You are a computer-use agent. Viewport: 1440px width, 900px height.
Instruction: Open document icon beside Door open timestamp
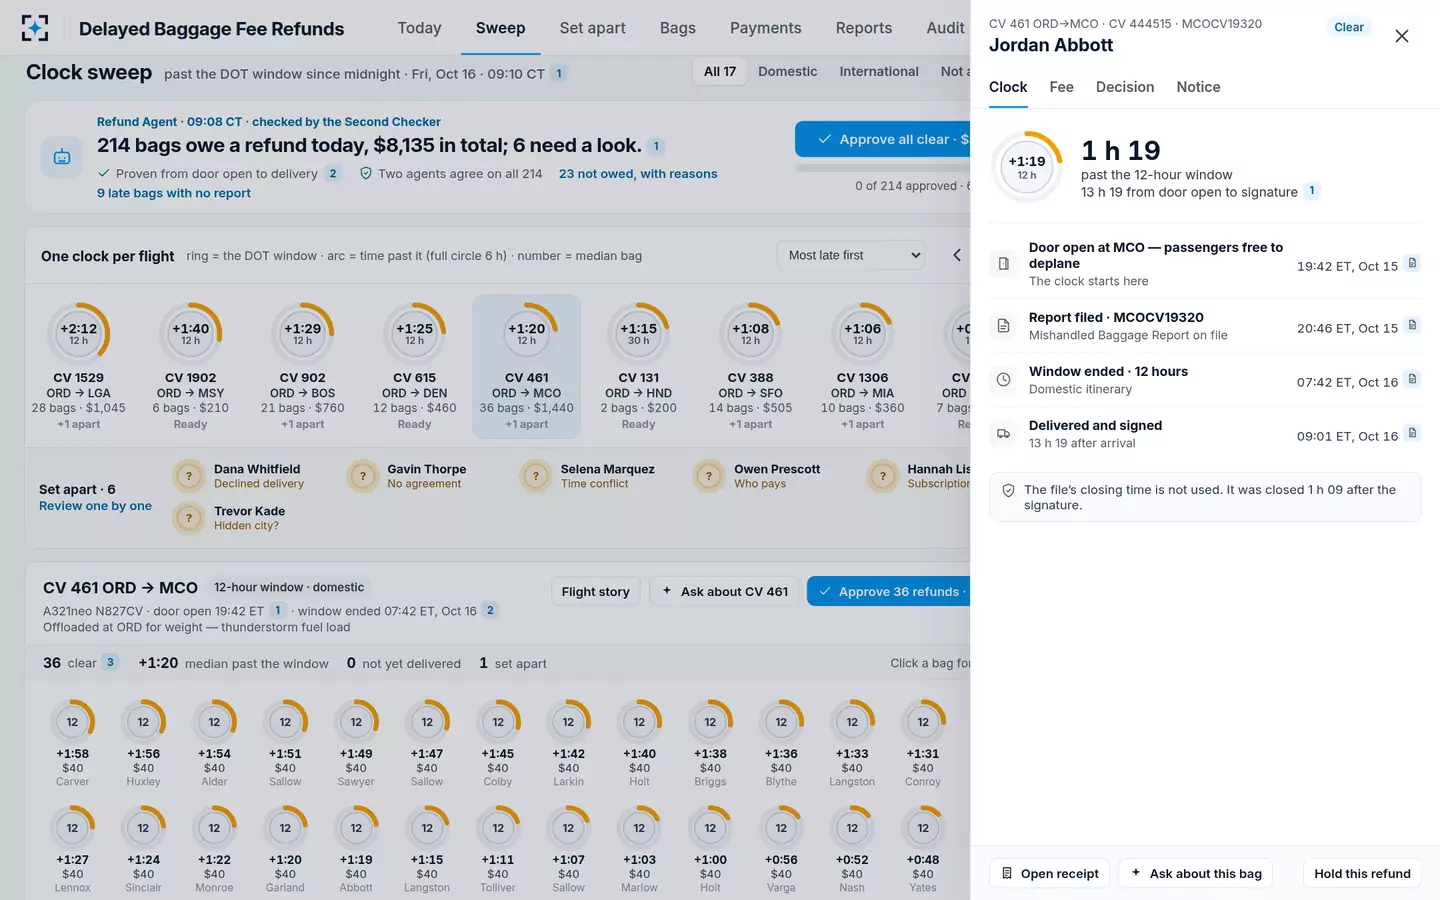(1412, 263)
